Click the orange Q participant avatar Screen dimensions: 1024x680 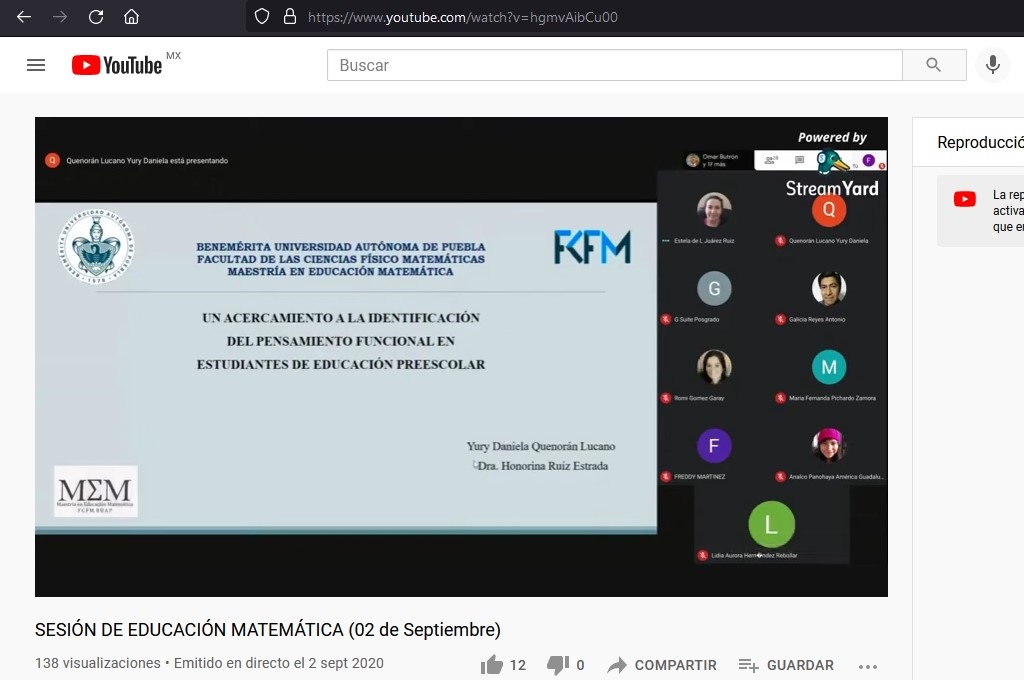click(x=829, y=210)
